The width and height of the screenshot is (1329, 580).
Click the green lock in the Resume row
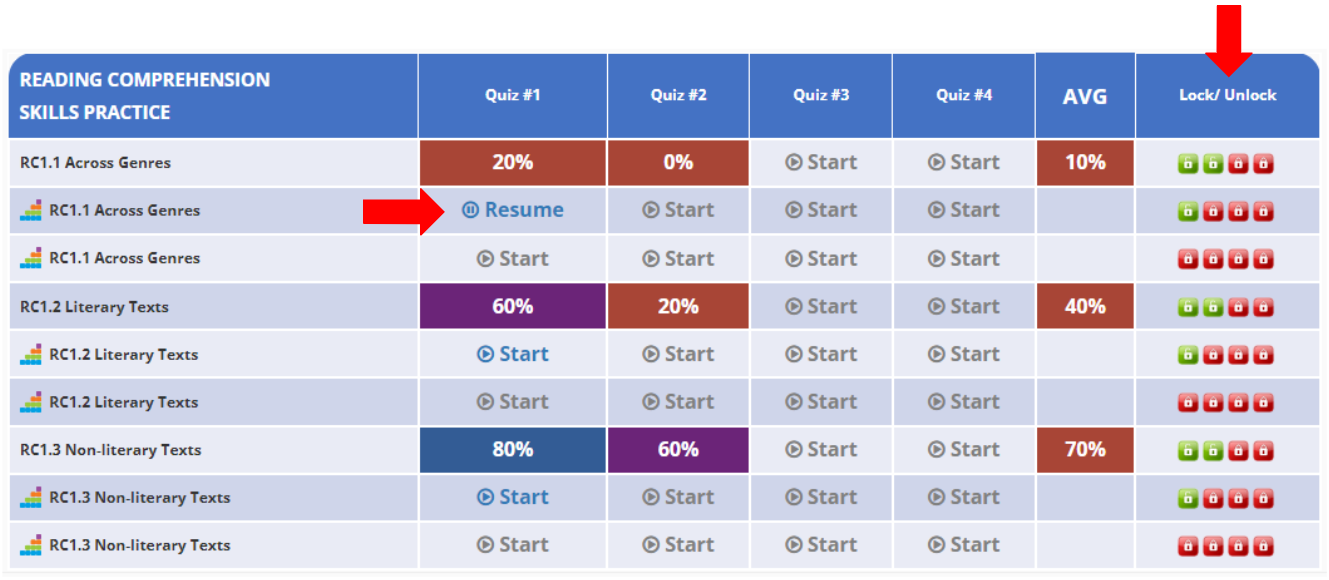1187,211
